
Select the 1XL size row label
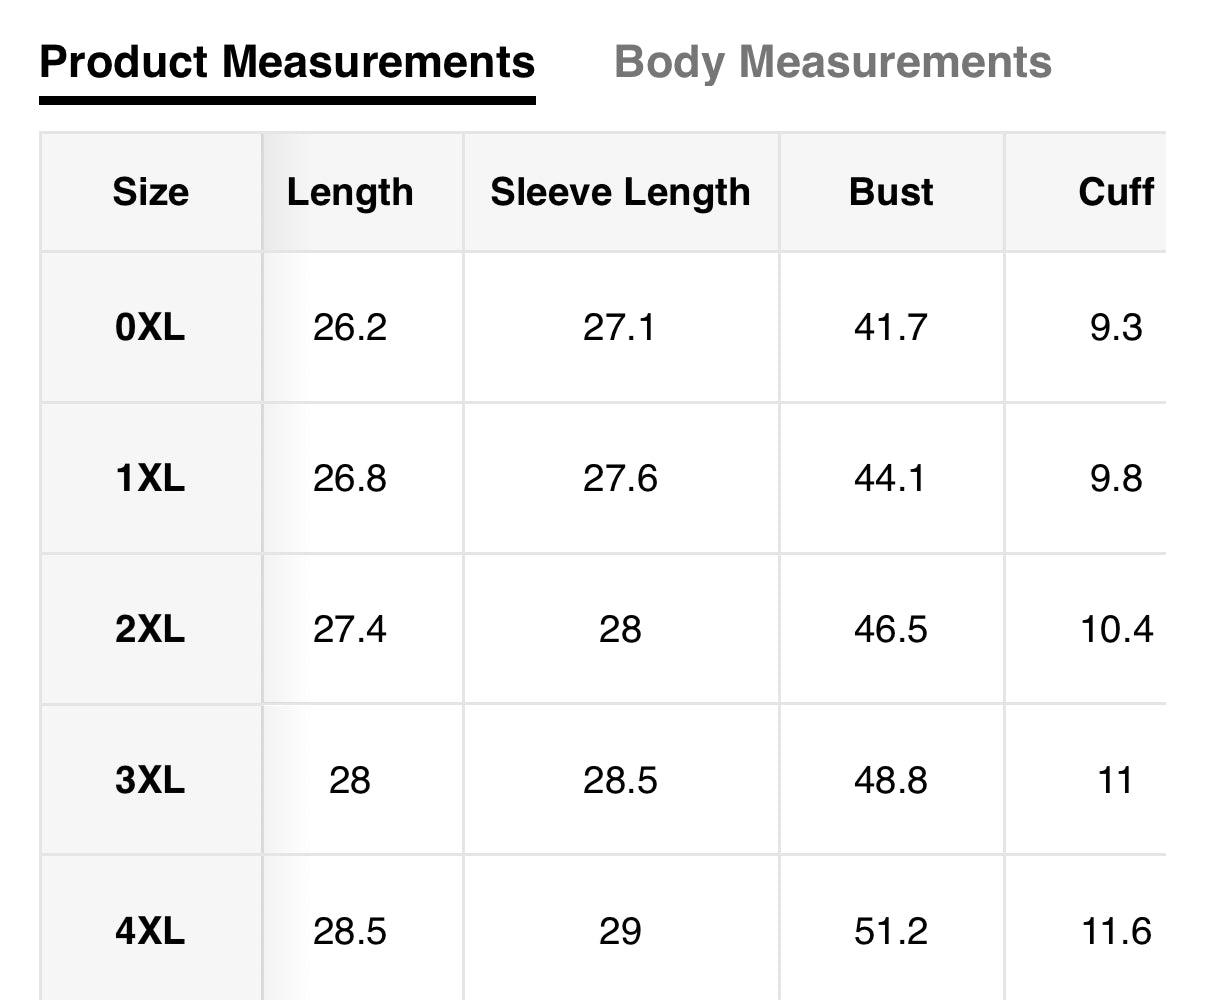coord(150,479)
